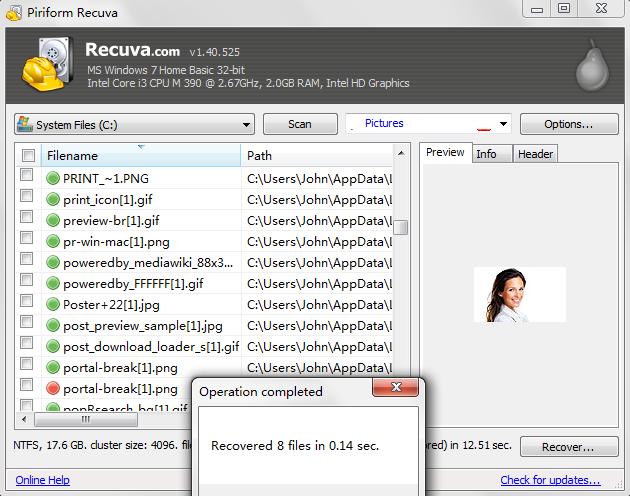Check the box for poweredby_mediawiki_88x3
The image size is (630, 496).
point(27,258)
